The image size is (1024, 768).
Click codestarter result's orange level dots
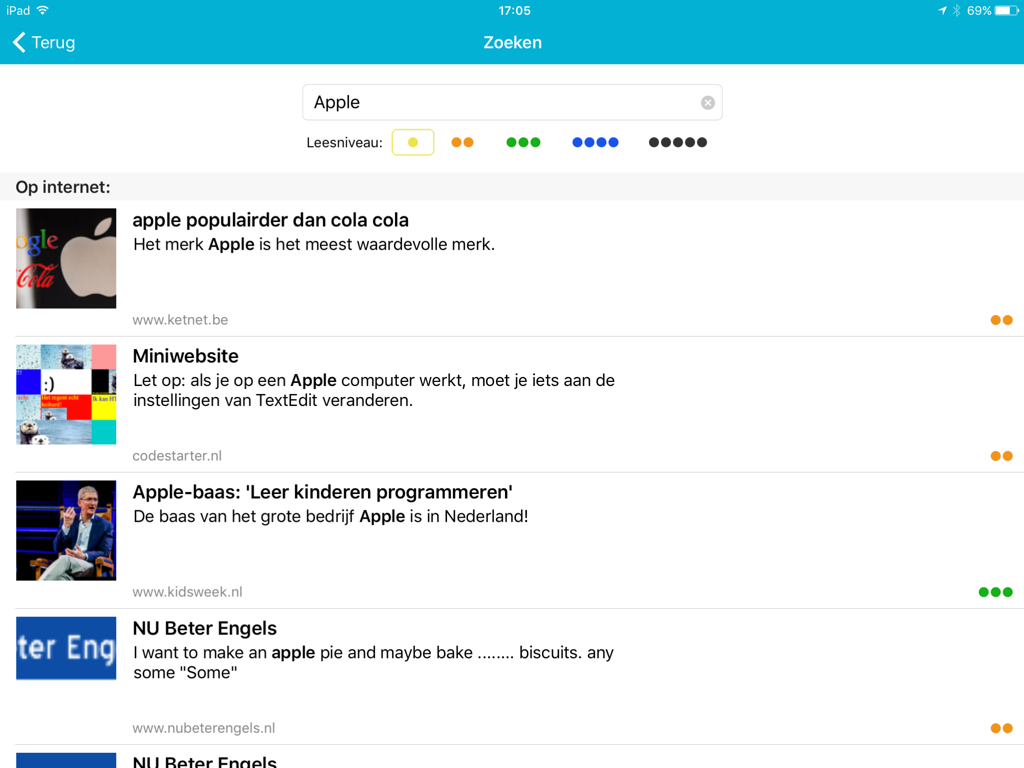click(x=1001, y=456)
